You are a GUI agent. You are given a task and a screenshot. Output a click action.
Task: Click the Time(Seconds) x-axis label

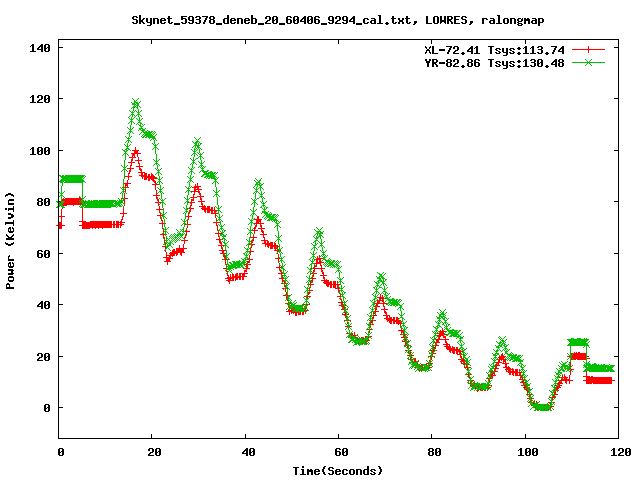click(x=338, y=471)
